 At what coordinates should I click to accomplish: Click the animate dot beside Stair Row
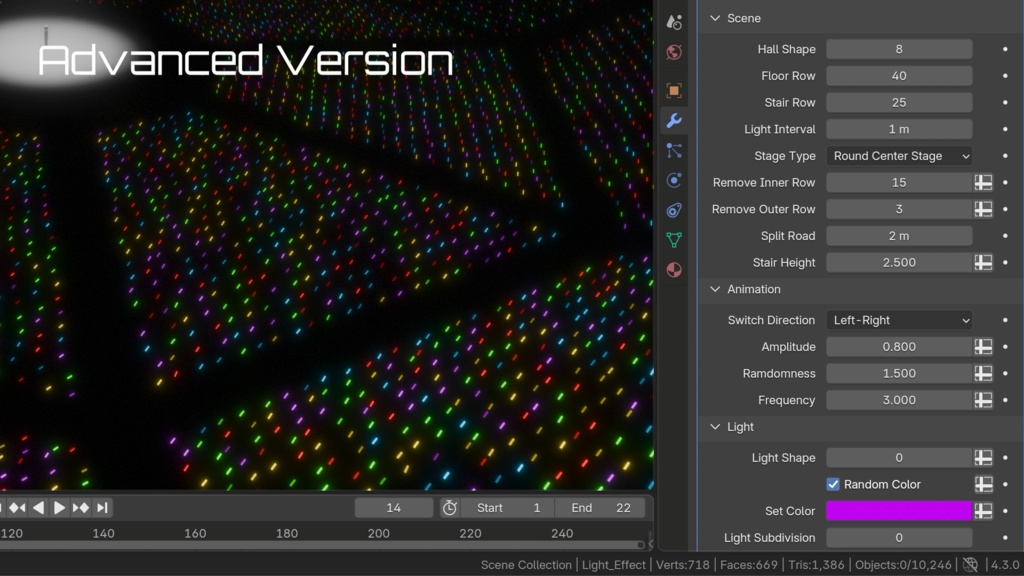[x=1005, y=103]
